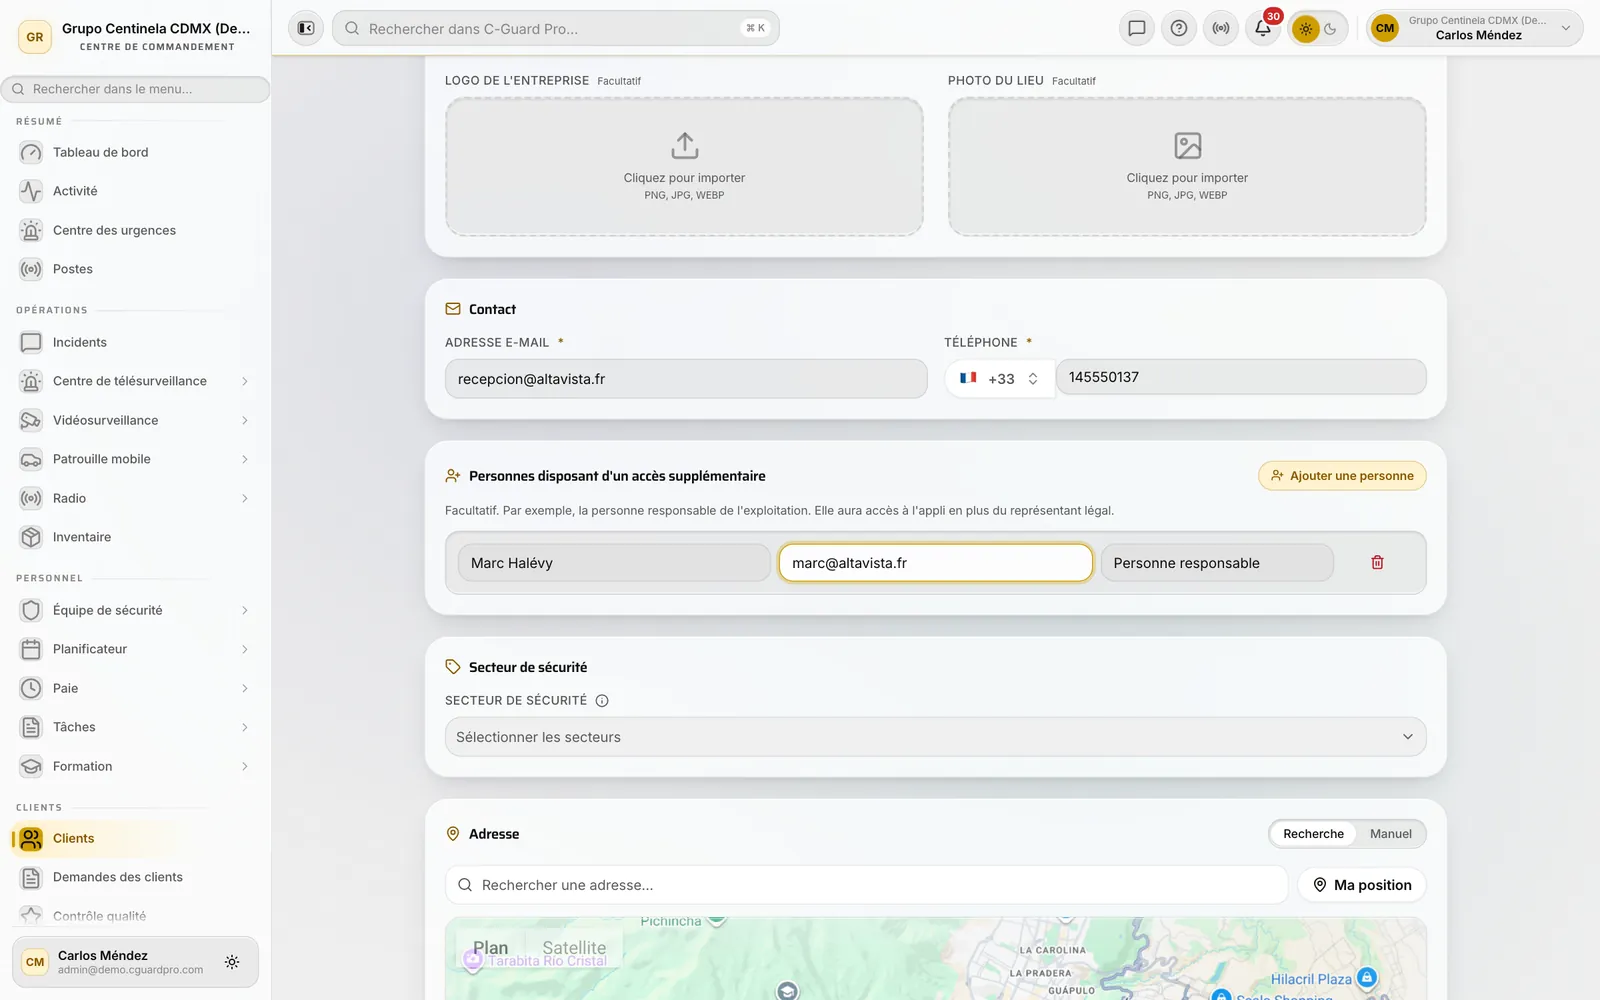Click the Tâches document icon
1600x1000 pixels.
[31, 727]
